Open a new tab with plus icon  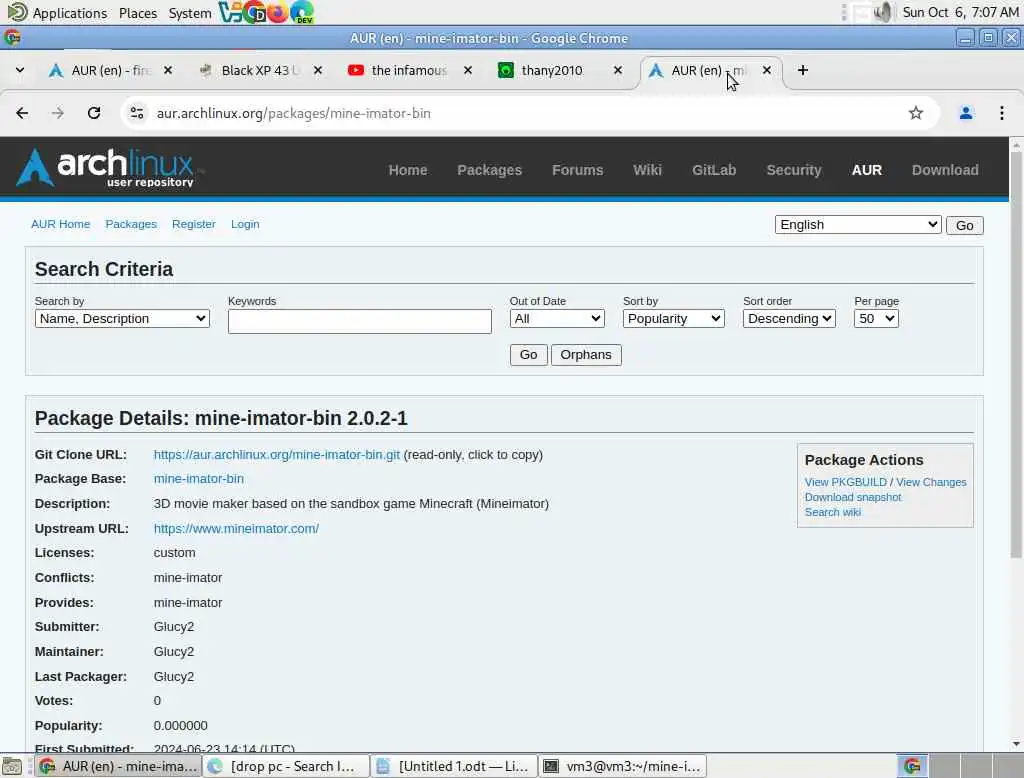(803, 70)
